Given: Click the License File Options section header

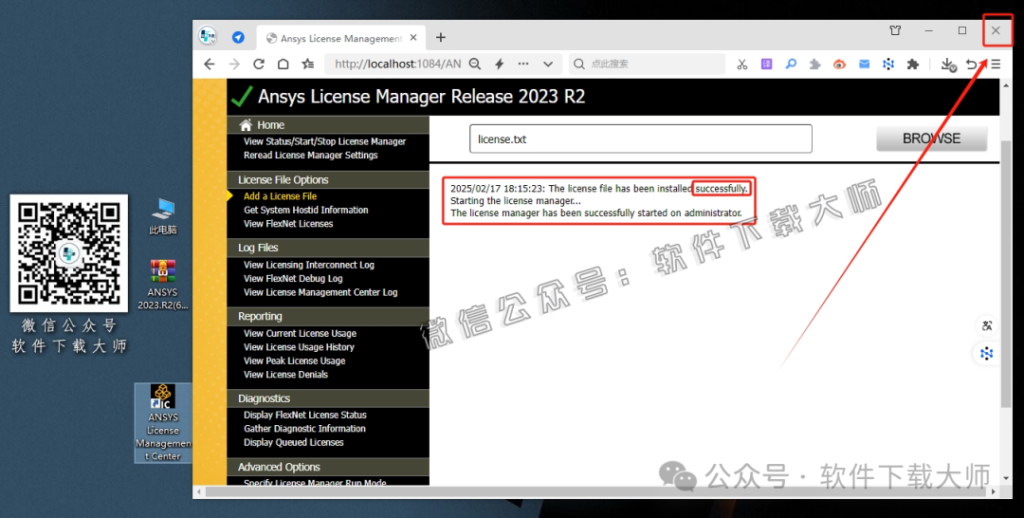Looking at the screenshot, I should [328, 180].
